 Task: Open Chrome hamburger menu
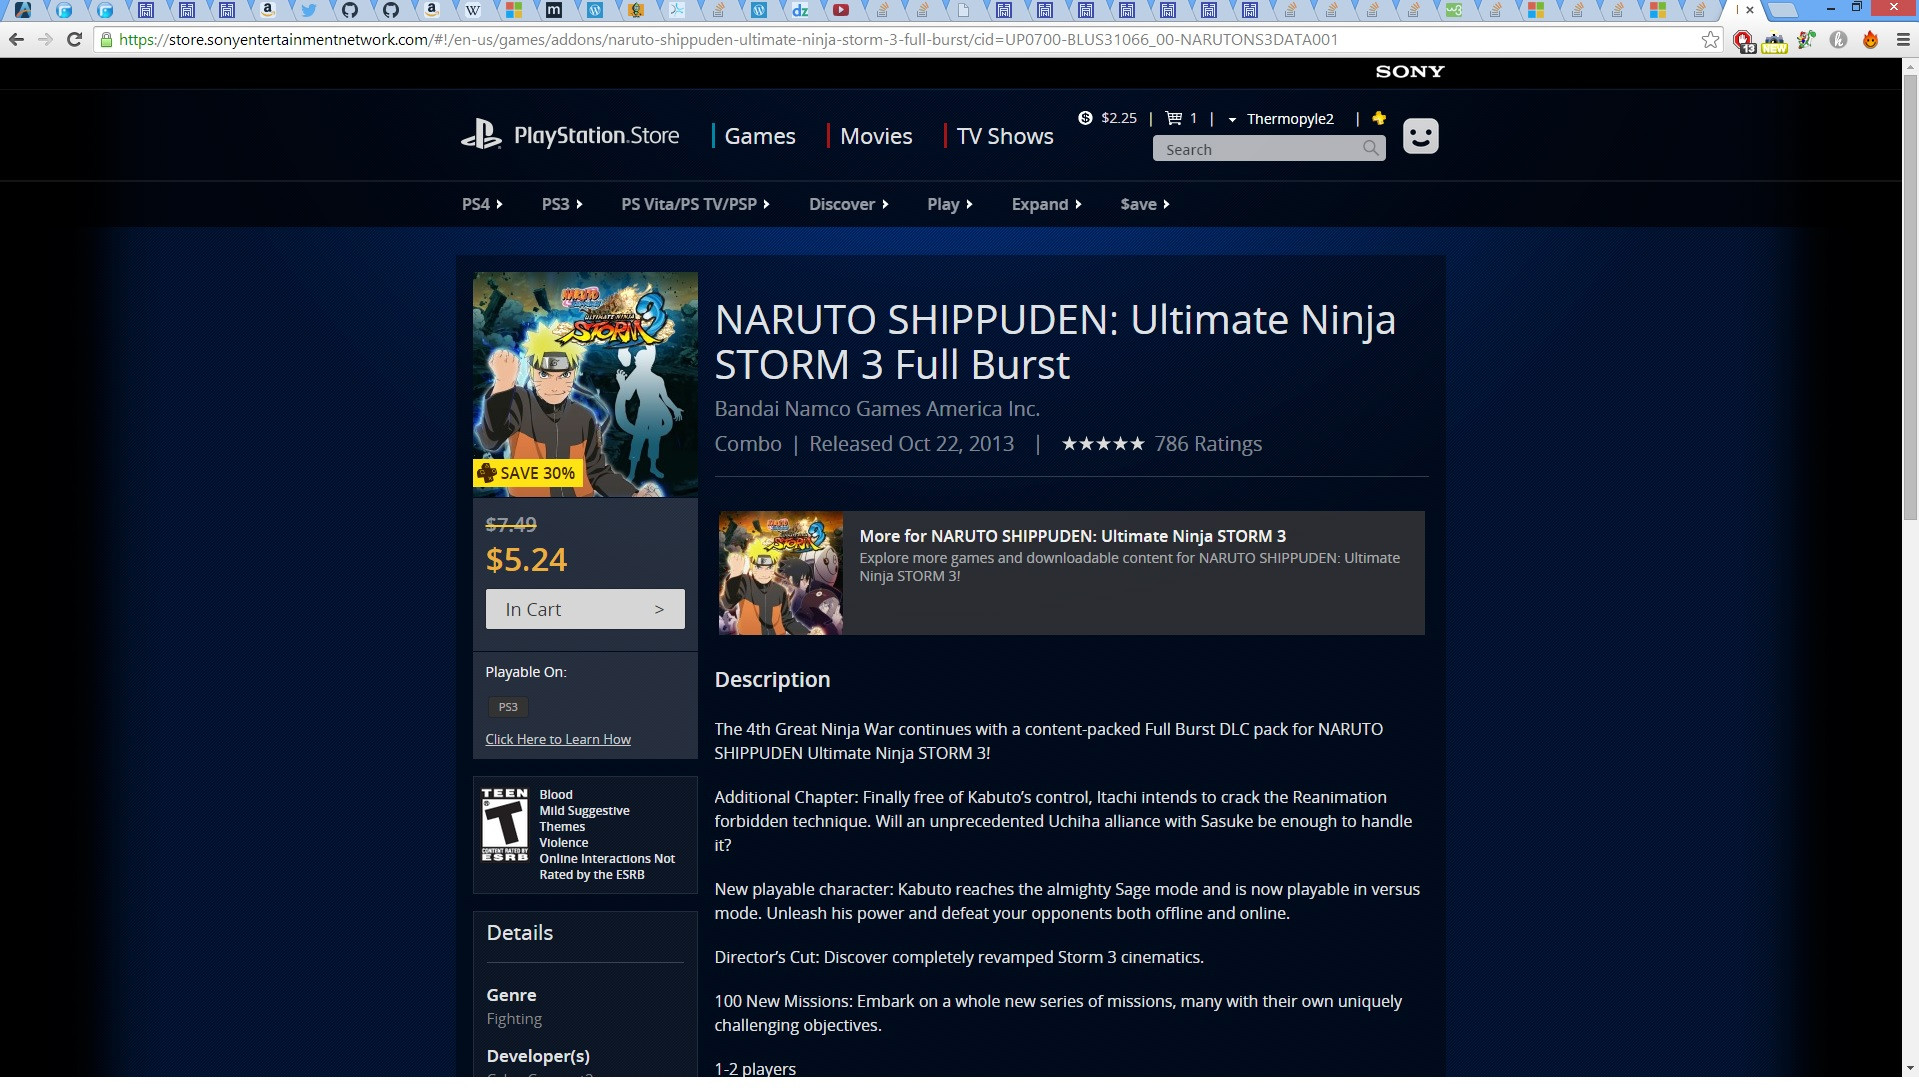tap(1903, 40)
